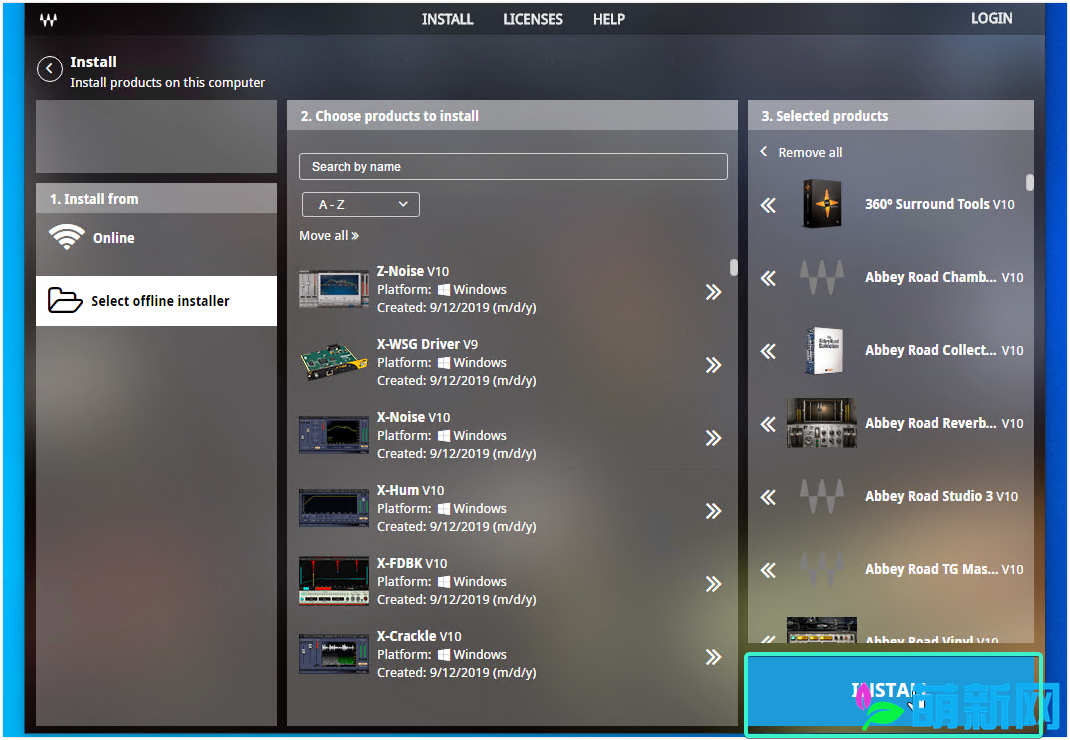Click the Z-Noise Created date text
The height and width of the screenshot is (740, 1070).
457,308
